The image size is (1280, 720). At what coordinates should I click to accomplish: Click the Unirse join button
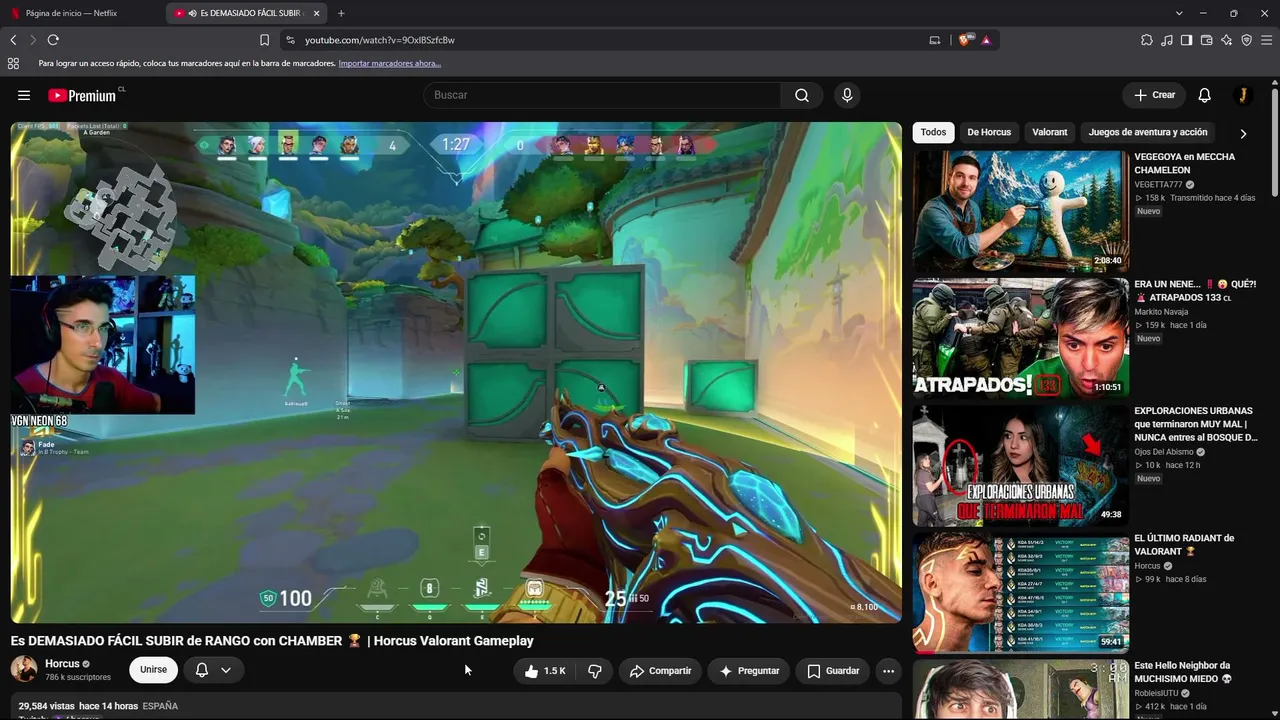153,670
